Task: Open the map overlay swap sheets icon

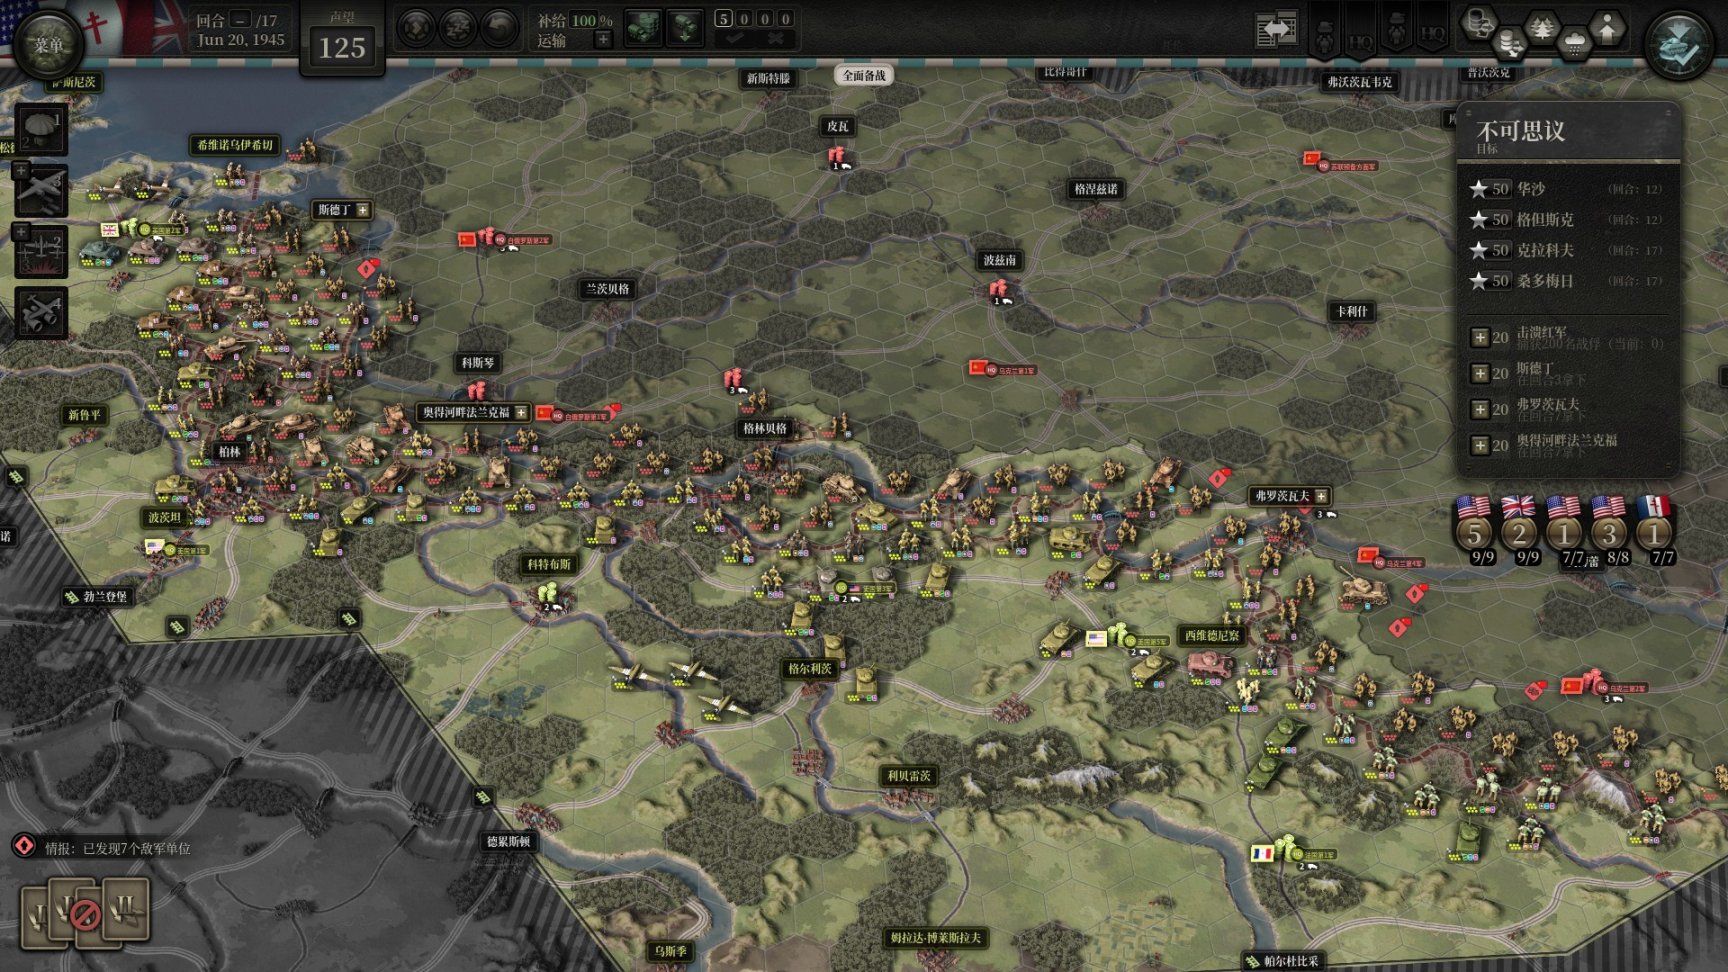Action: (x=1276, y=29)
